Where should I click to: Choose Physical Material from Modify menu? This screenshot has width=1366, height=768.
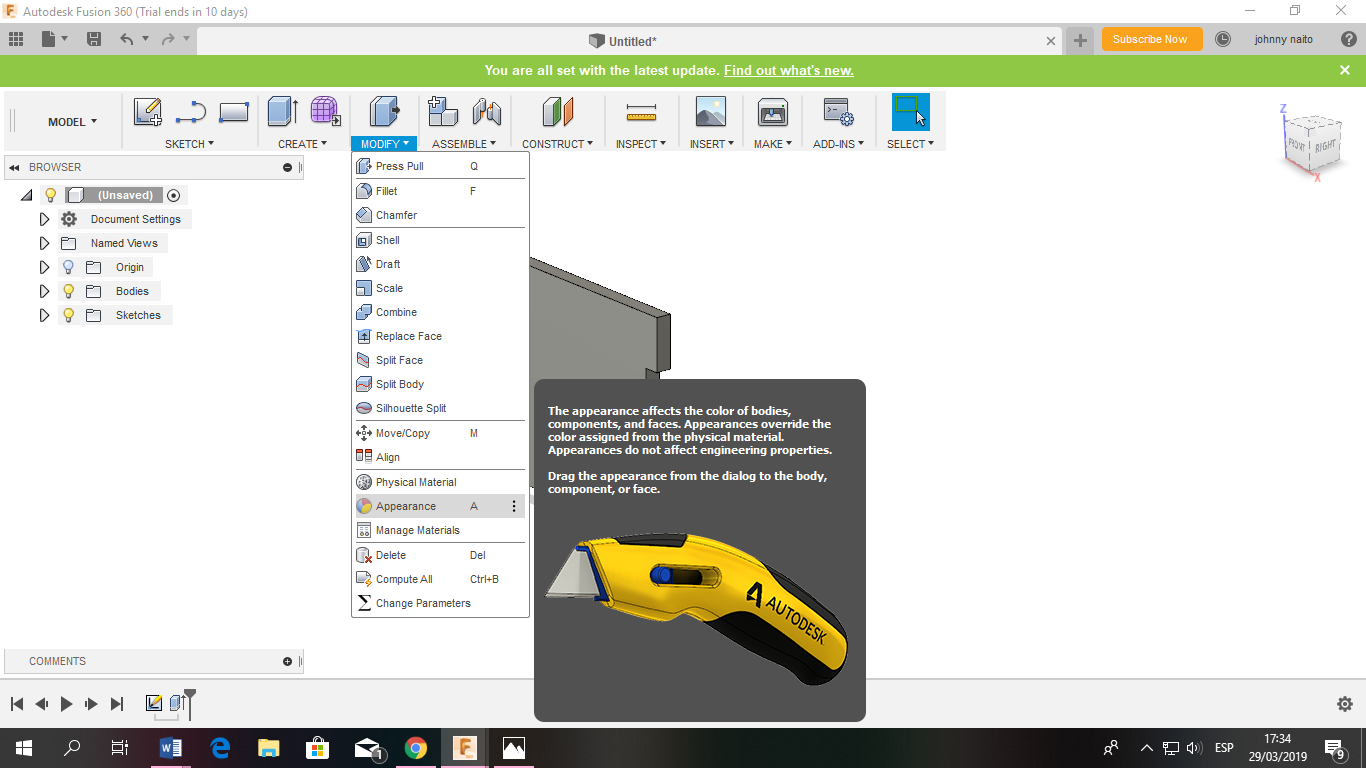tap(440, 482)
